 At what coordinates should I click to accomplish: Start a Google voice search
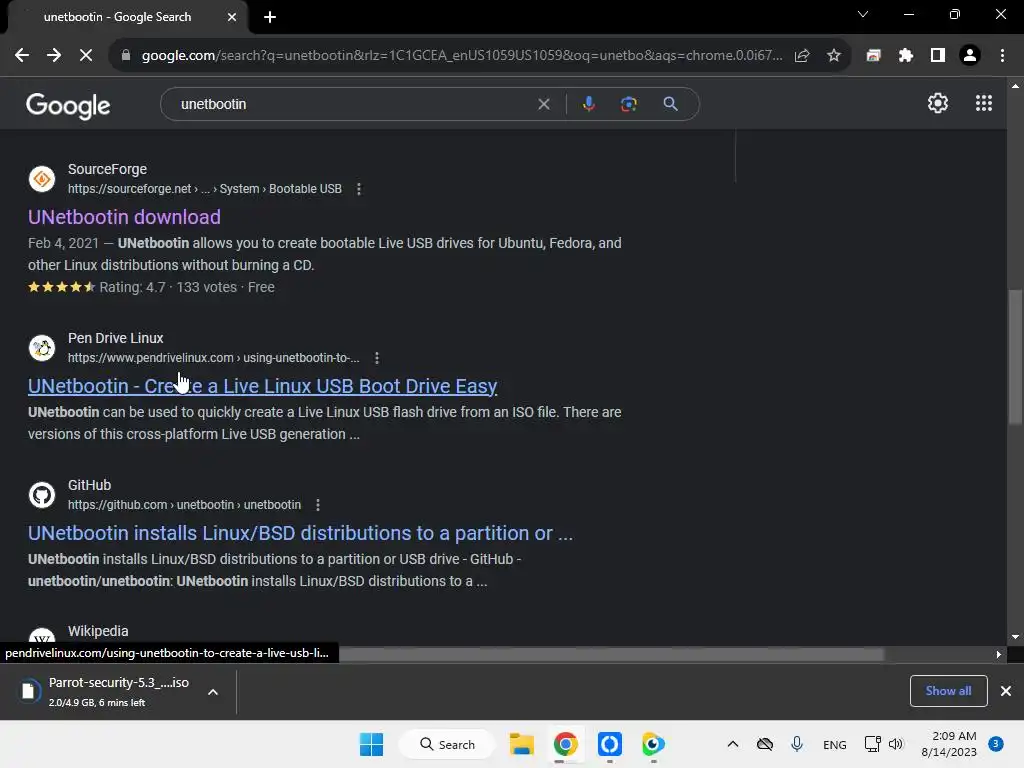(x=588, y=104)
